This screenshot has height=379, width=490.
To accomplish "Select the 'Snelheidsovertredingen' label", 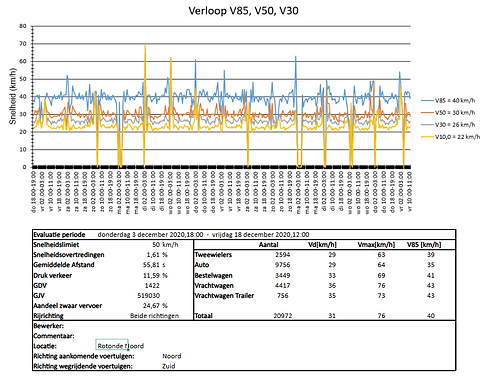I will point(69,255).
